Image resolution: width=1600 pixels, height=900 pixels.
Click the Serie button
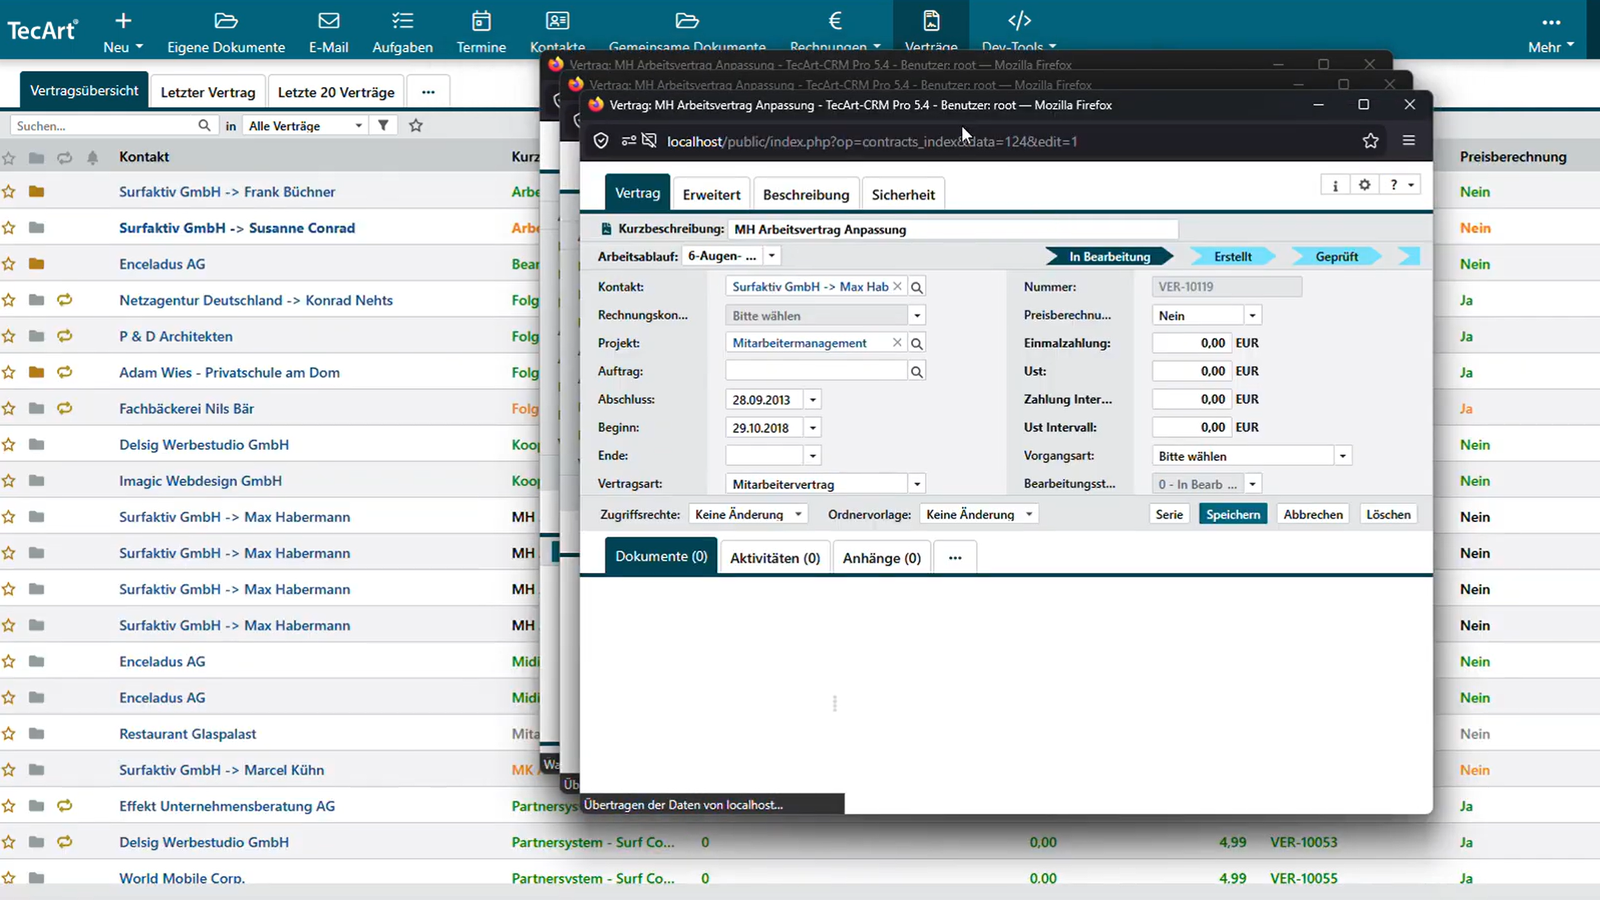pos(1169,514)
